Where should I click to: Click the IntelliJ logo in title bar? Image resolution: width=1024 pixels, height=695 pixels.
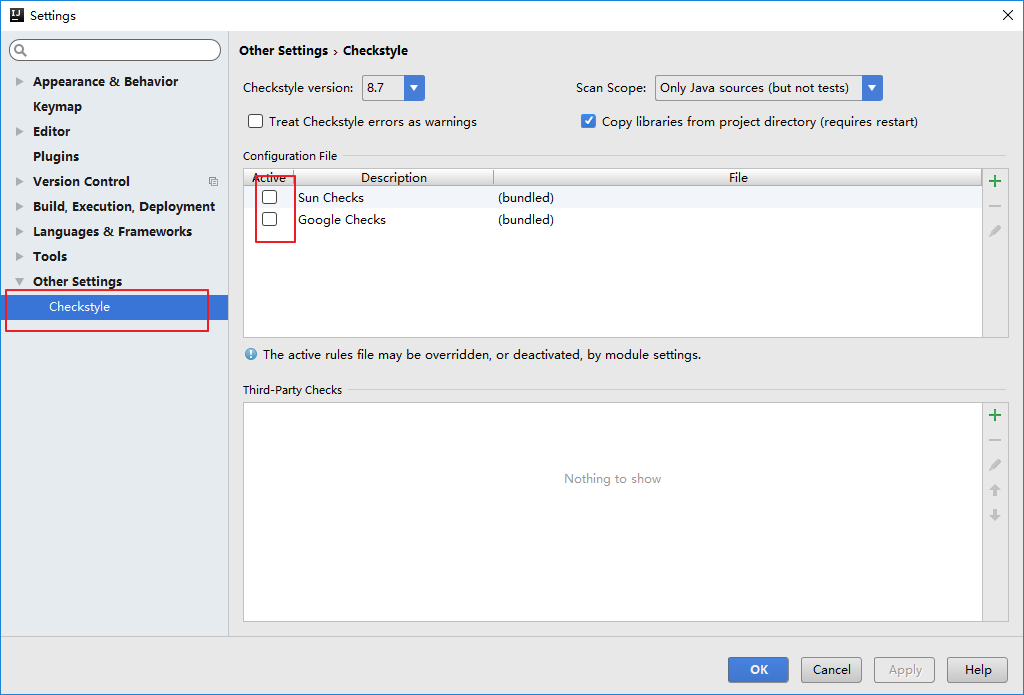16,15
